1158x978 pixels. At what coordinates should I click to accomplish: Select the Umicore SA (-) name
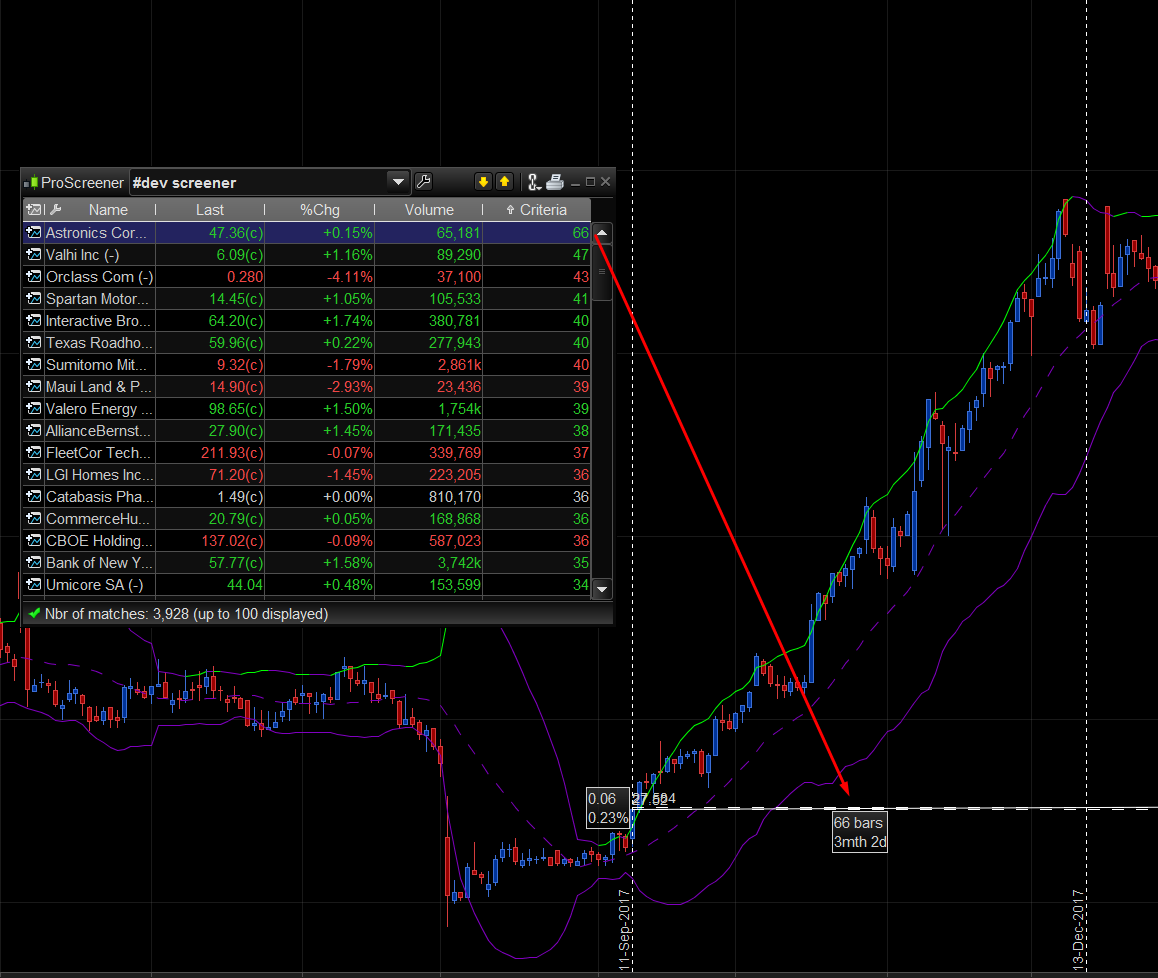(95, 585)
